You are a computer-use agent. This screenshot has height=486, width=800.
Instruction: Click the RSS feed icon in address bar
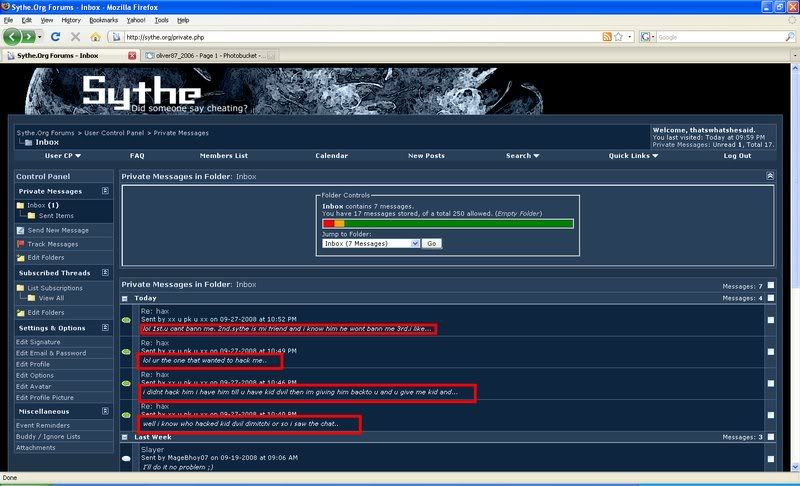coord(607,37)
